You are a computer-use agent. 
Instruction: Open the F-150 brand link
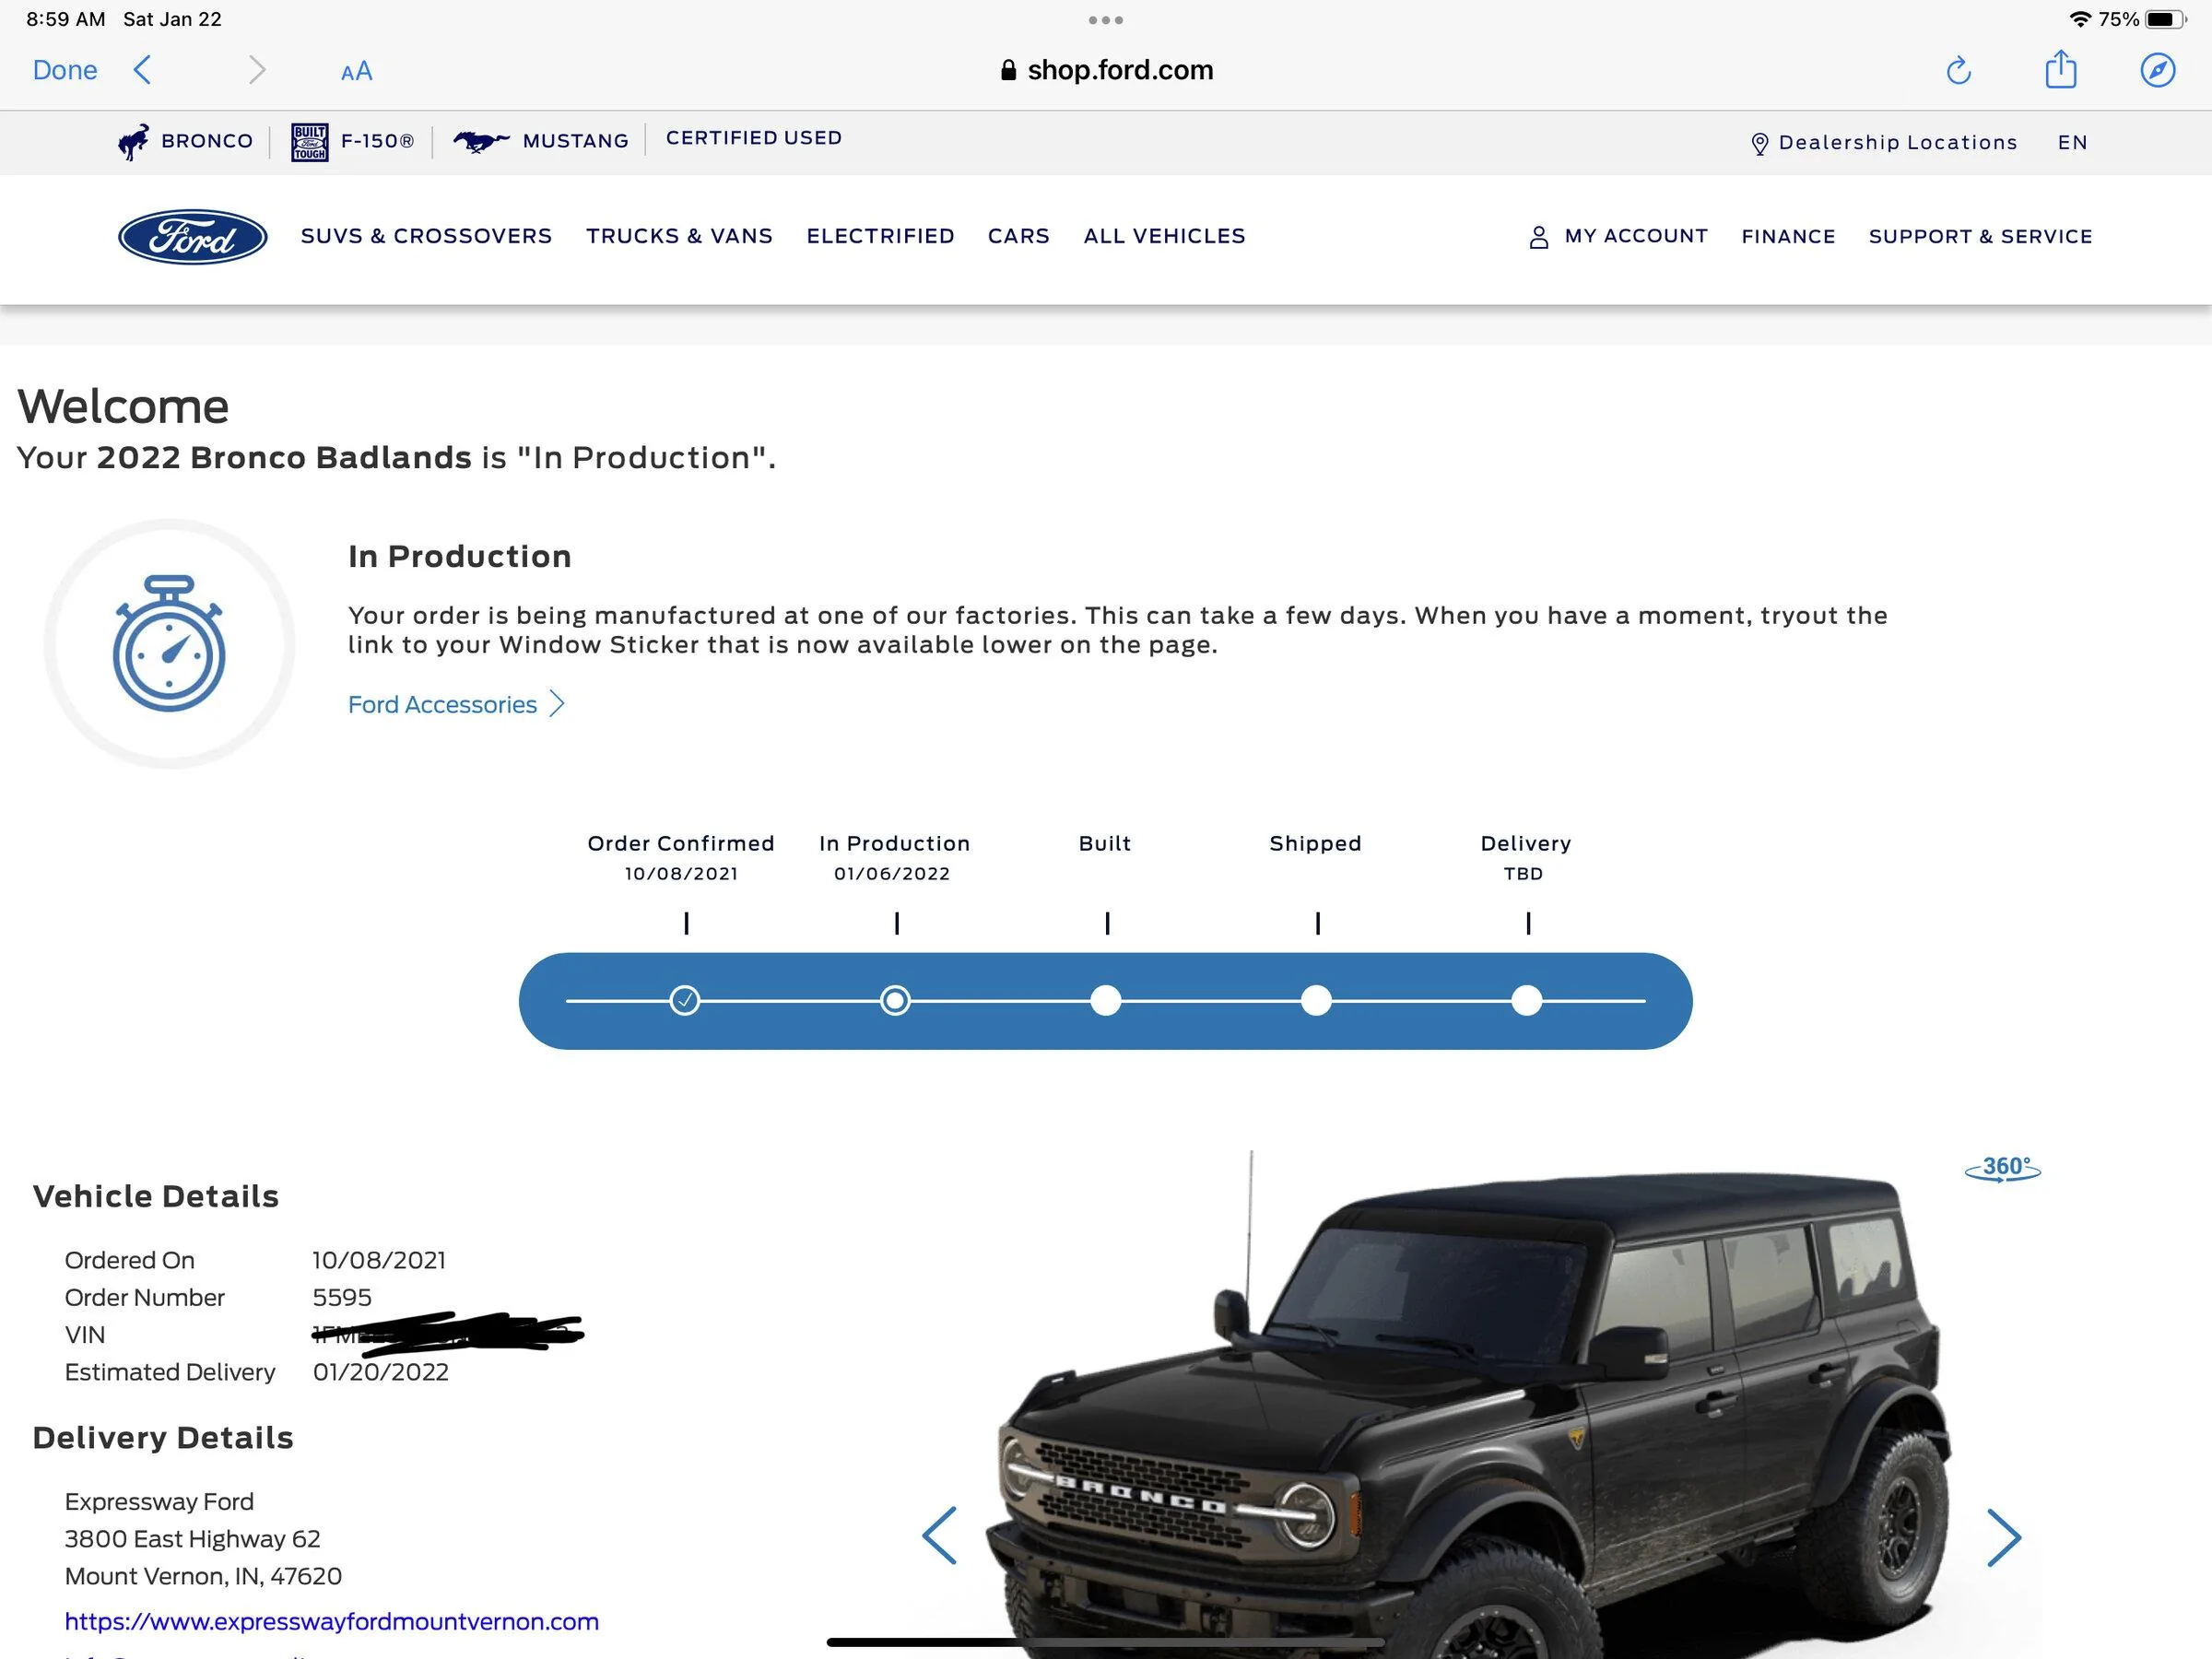tap(377, 141)
